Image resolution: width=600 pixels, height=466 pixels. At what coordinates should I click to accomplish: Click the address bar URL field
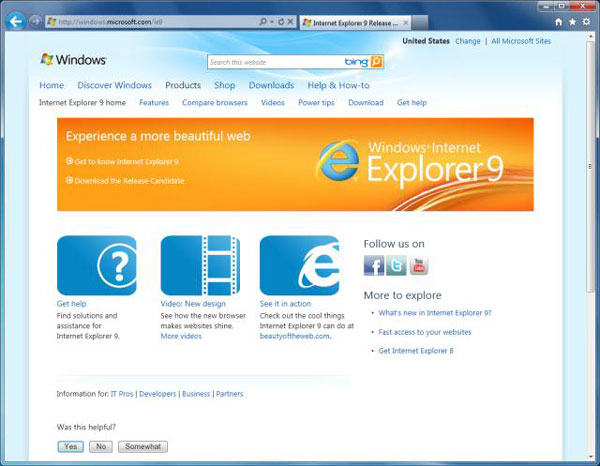151,22
